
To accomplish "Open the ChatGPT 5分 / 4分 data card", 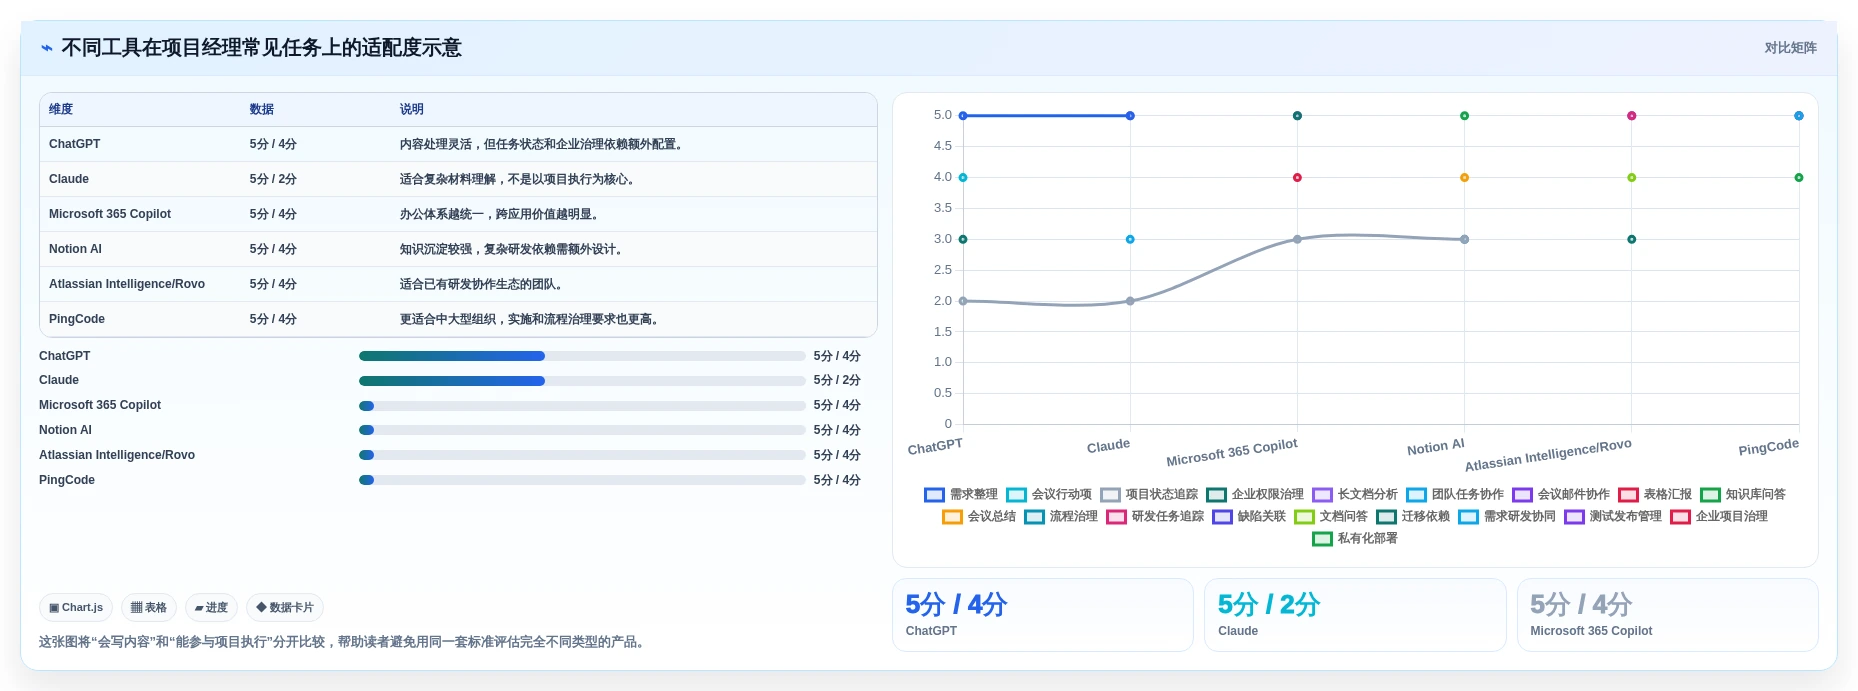I will [x=1043, y=615].
